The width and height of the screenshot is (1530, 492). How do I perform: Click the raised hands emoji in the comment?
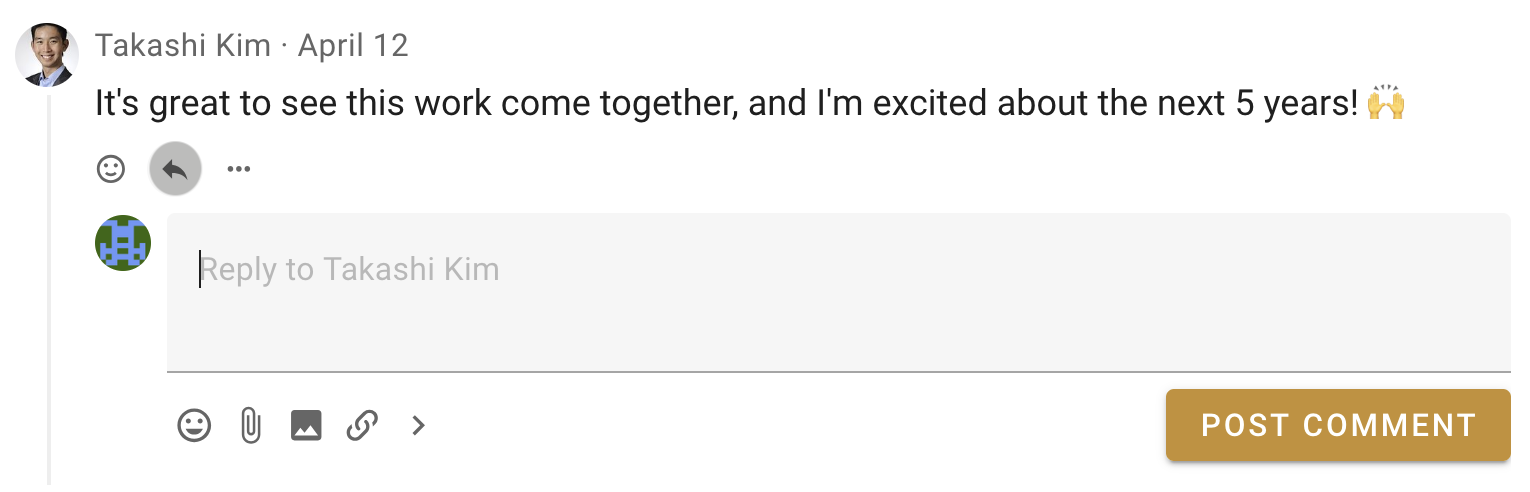point(1386,103)
